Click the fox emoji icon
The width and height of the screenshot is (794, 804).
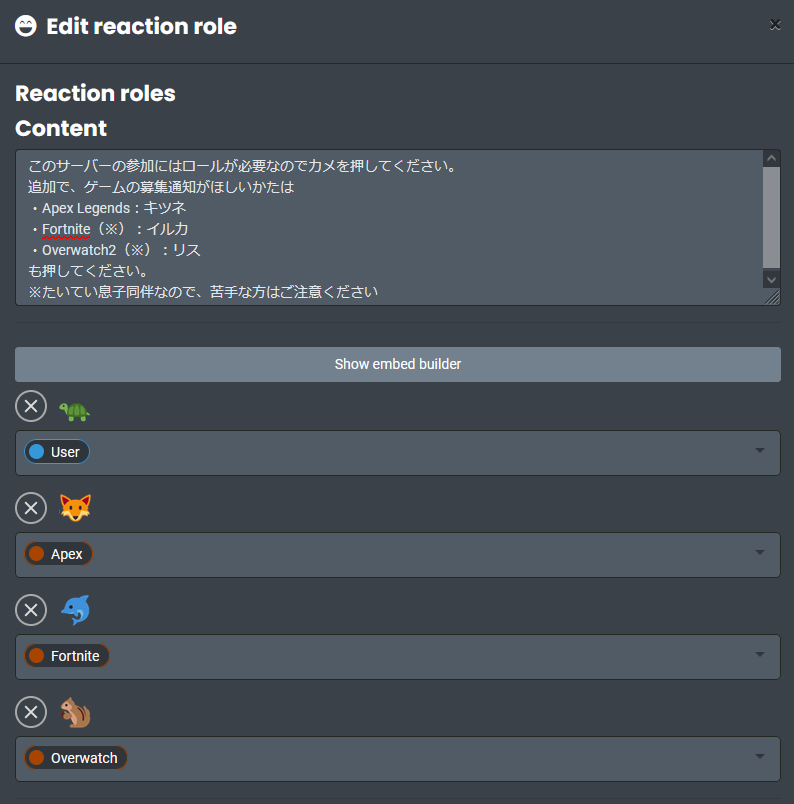74,508
